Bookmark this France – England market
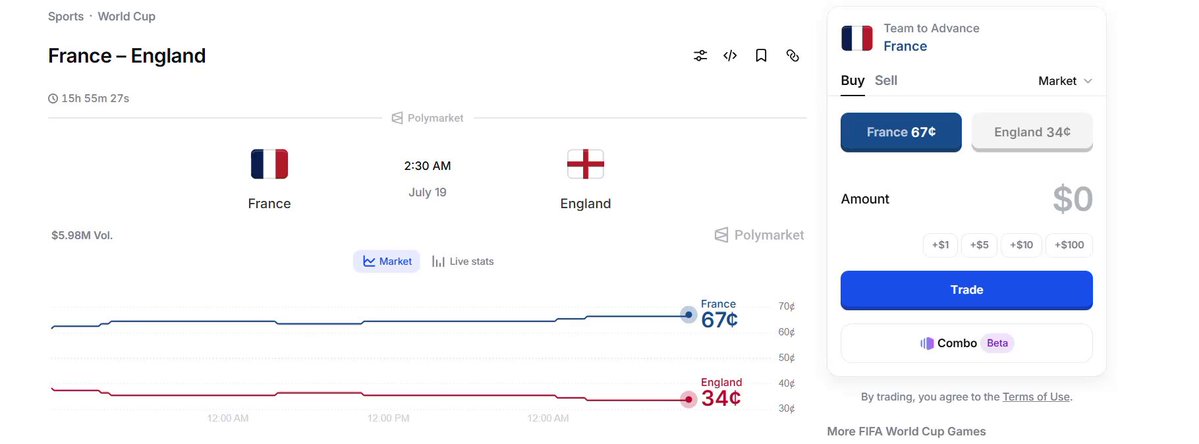This screenshot has width=1199, height=444. pyautogui.click(x=761, y=56)
